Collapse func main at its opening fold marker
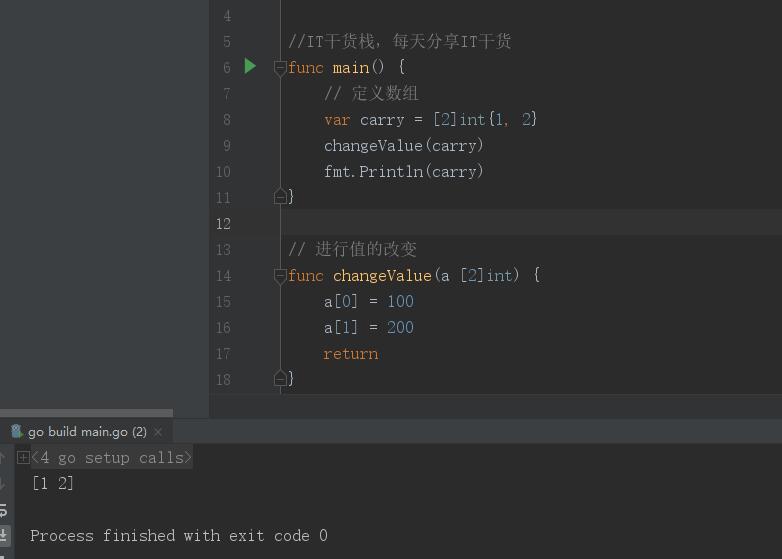 click(x=280, y=68)
